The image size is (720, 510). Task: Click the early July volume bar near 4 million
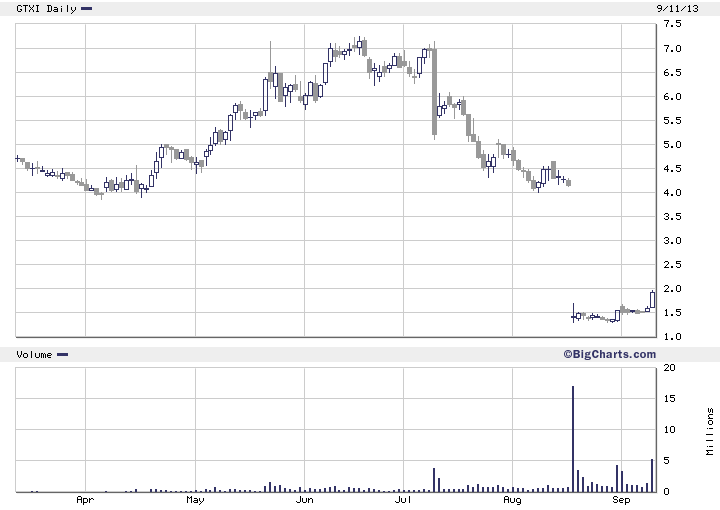(434, 480)
